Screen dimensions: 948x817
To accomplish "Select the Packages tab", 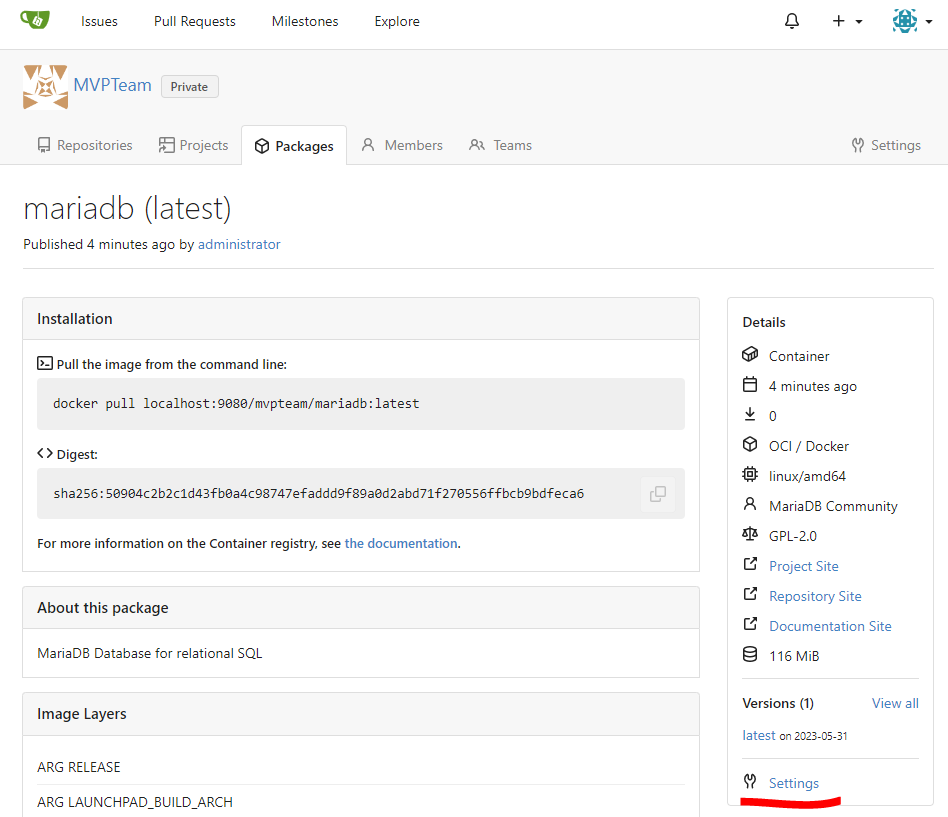I will pos(294,146).
